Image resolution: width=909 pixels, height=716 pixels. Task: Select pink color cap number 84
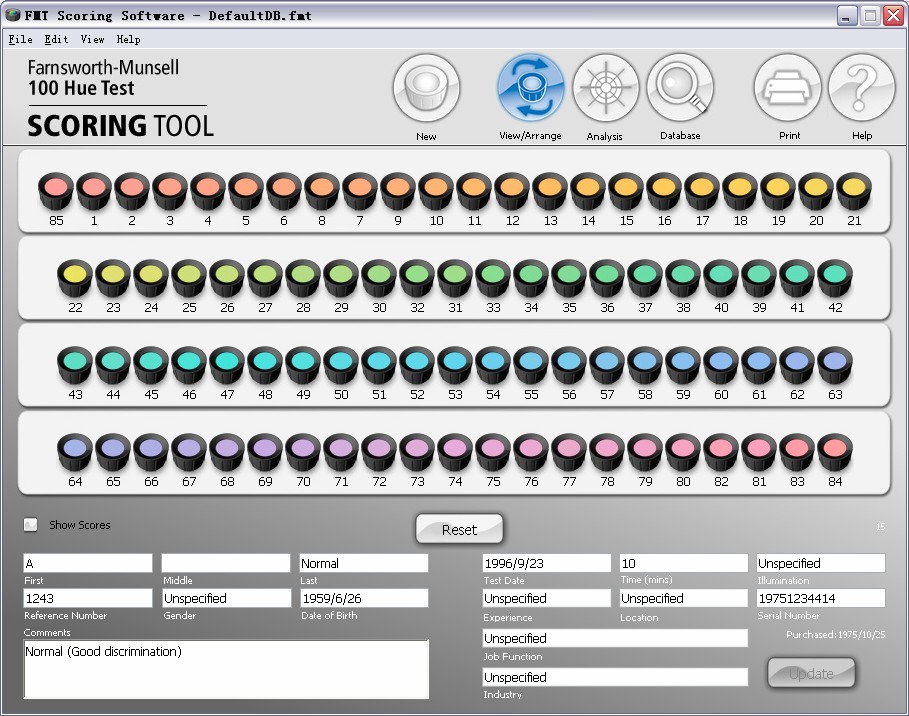click(x=835, y=450)
